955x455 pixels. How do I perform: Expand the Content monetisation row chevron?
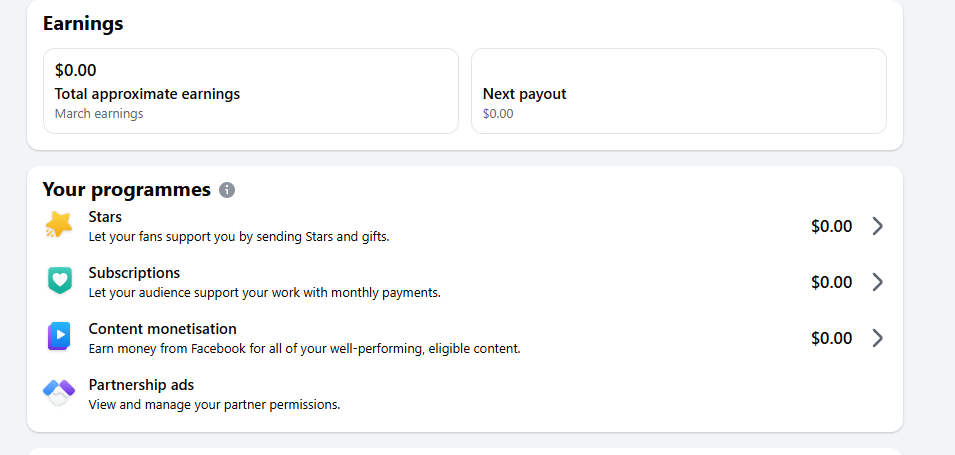[877, 338]
